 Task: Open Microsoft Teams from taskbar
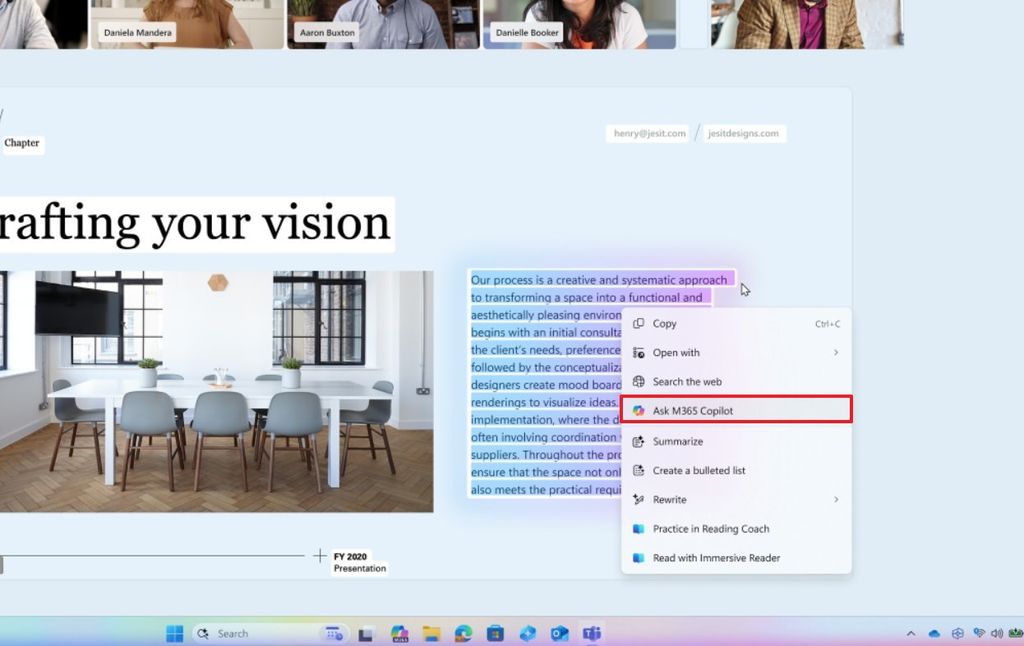[592, 634]
